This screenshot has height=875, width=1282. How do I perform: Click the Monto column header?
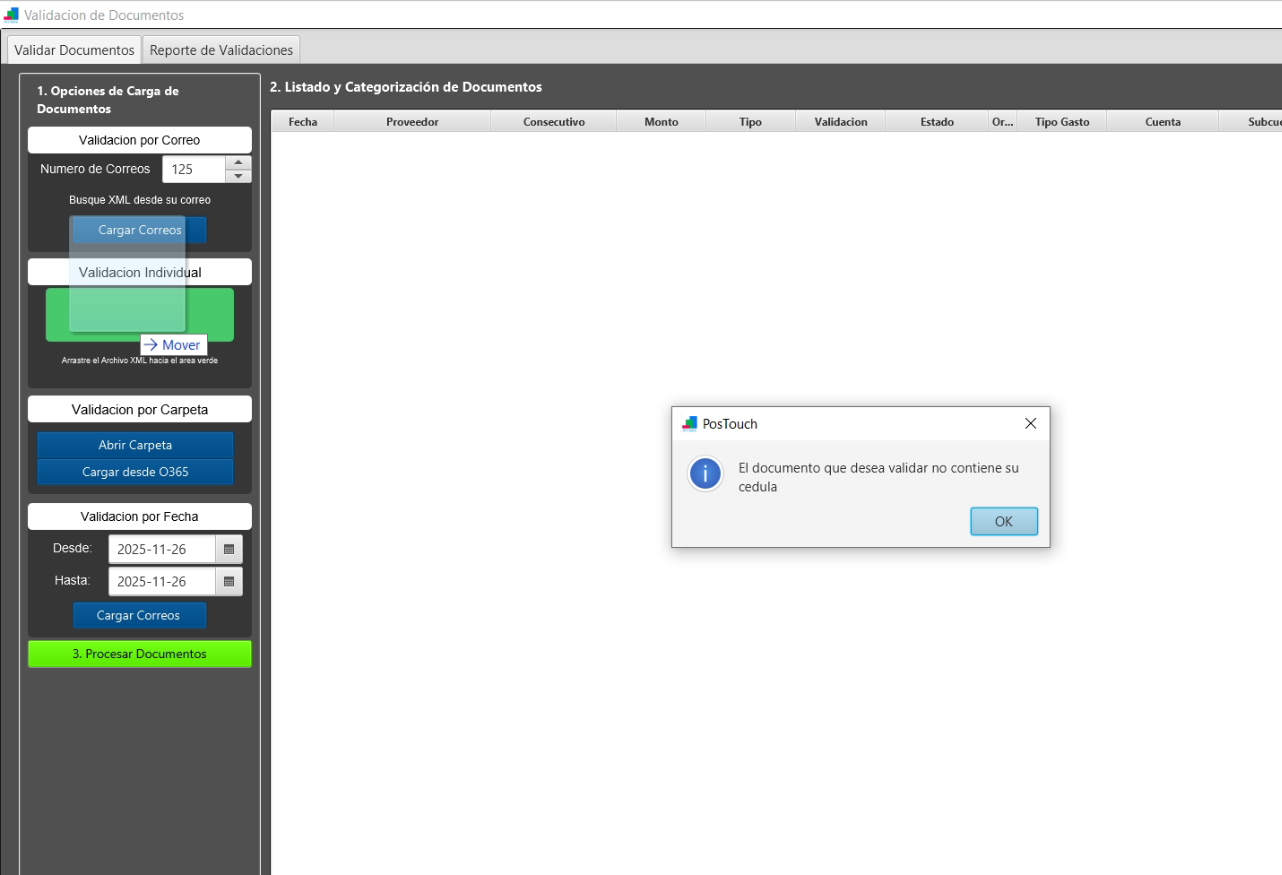tap(661, 122)
